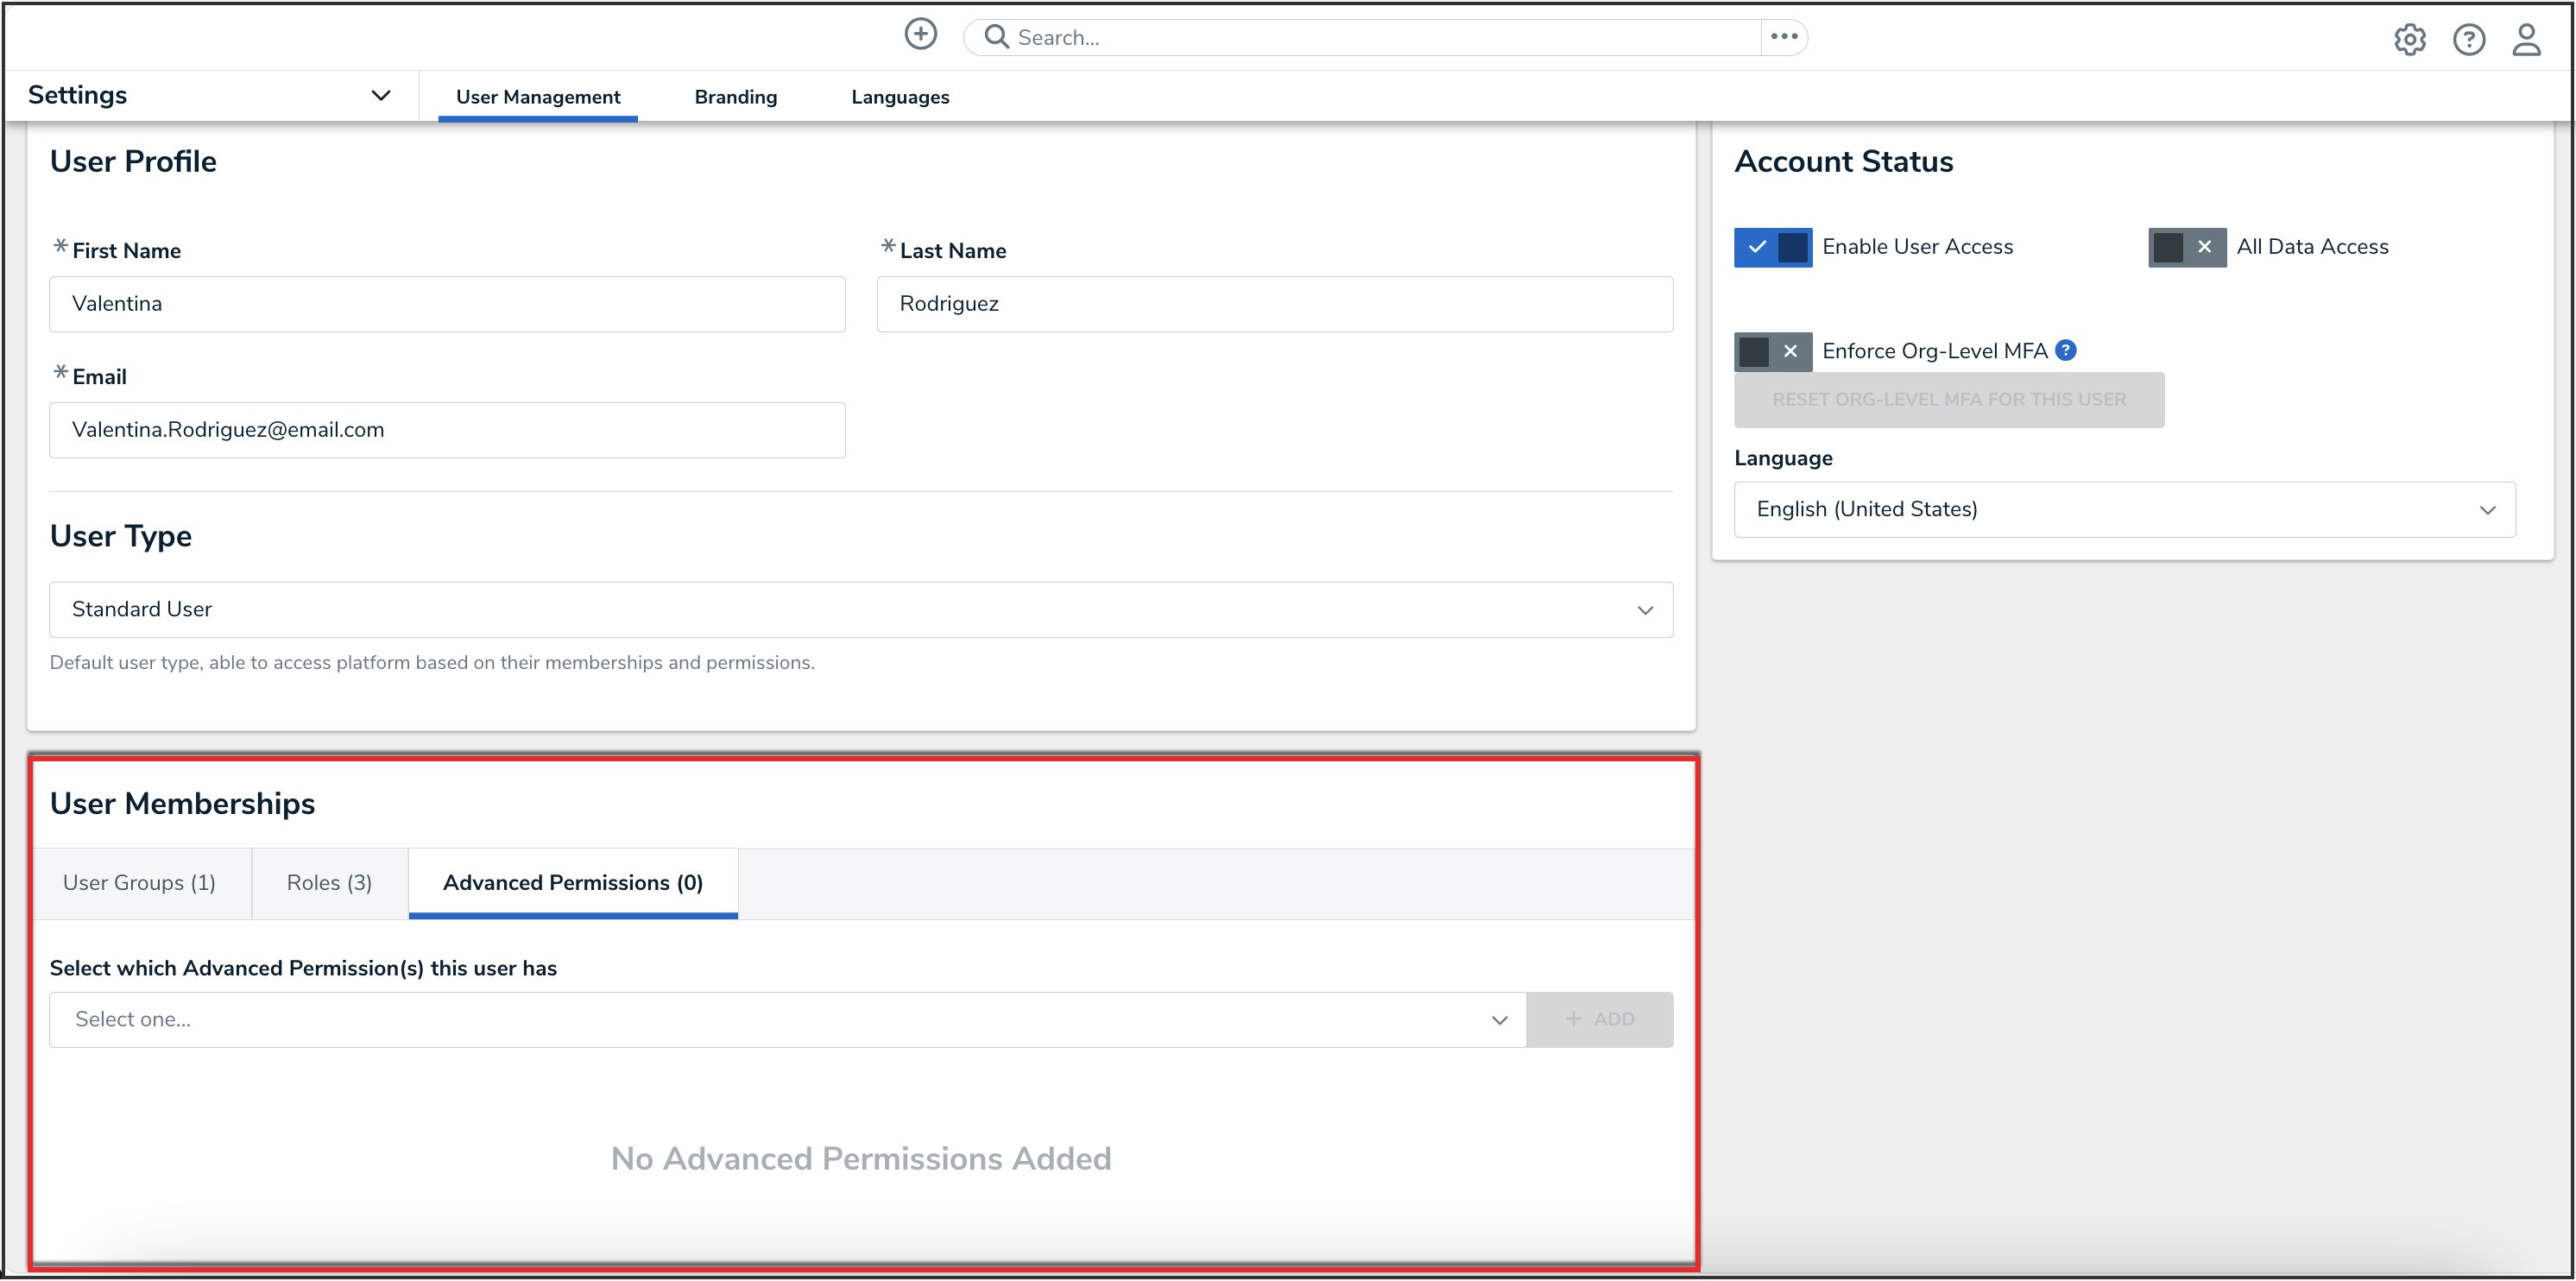Open the settings gear icon
Viewport: 2576px width, 1281px height.
(x=2409, y=39)
